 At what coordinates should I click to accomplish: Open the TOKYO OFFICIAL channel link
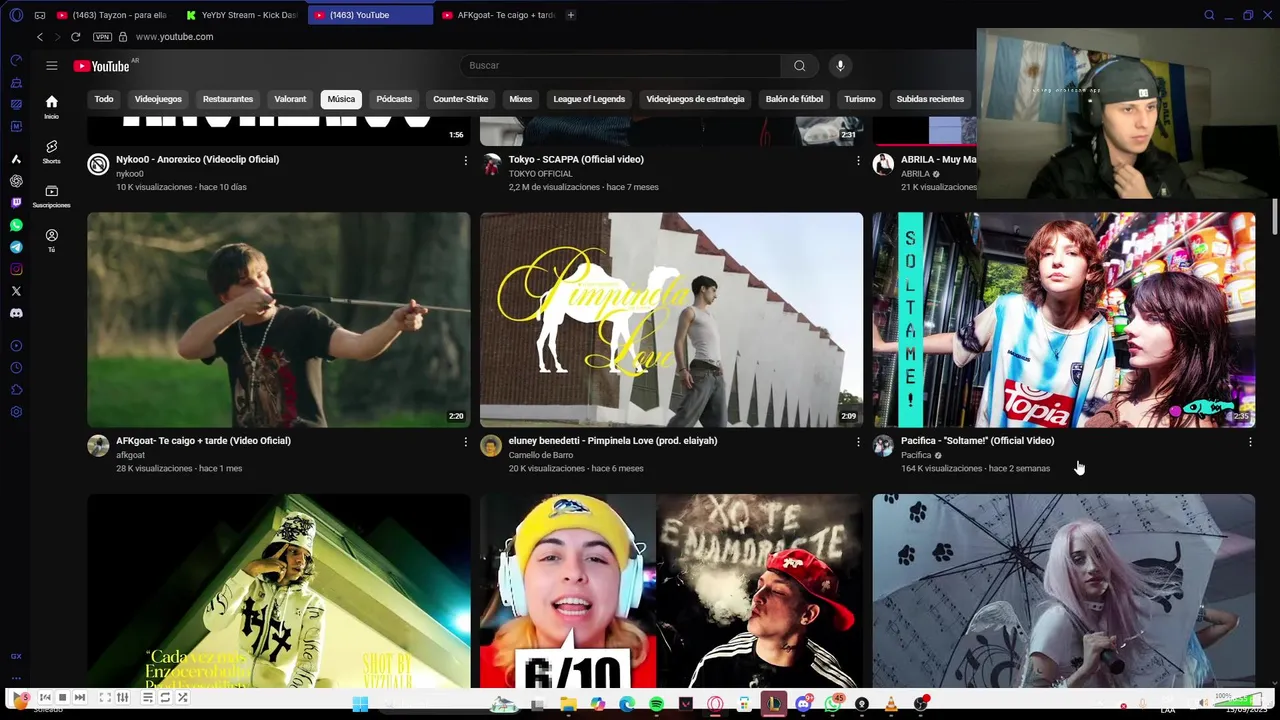click(540, 174)
